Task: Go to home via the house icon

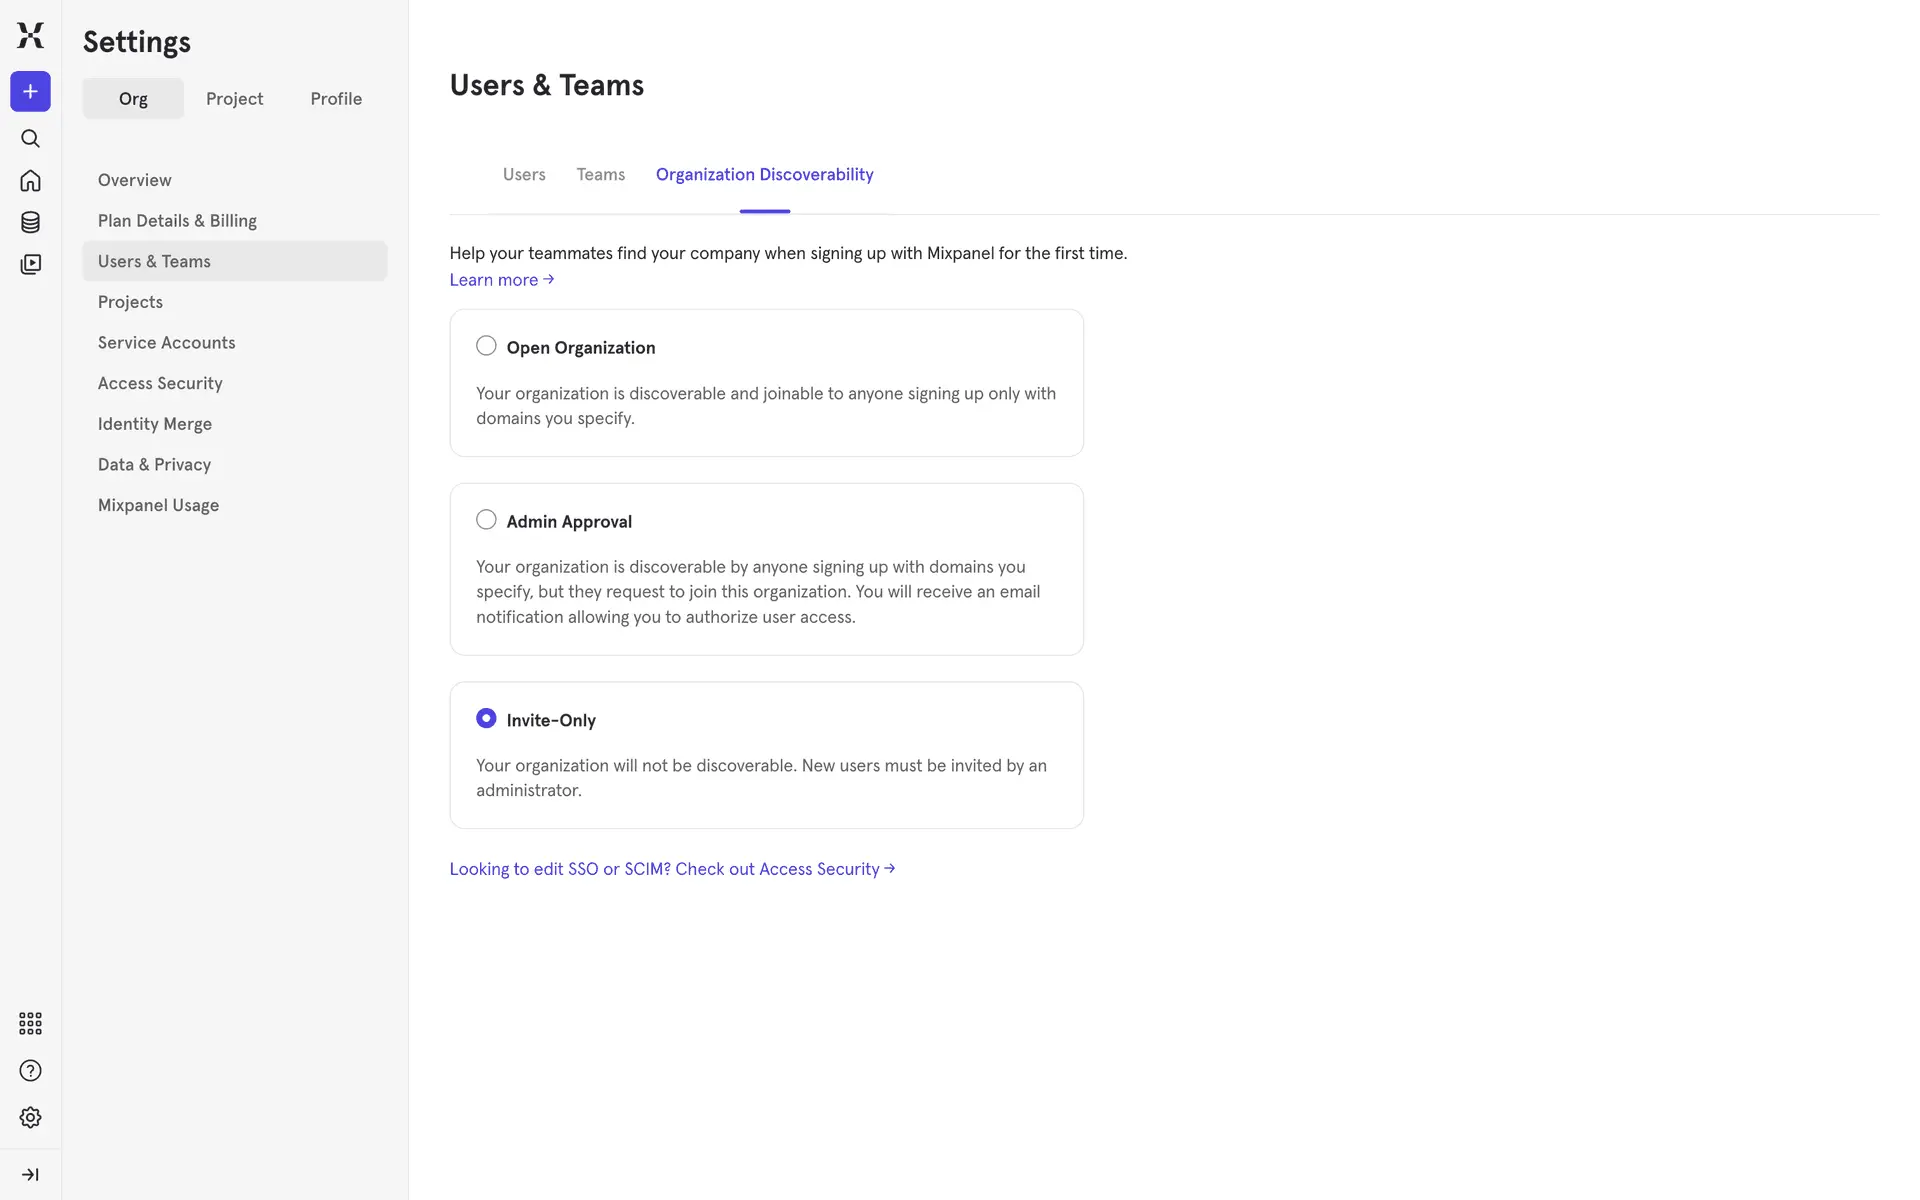Action: [30, 181]
